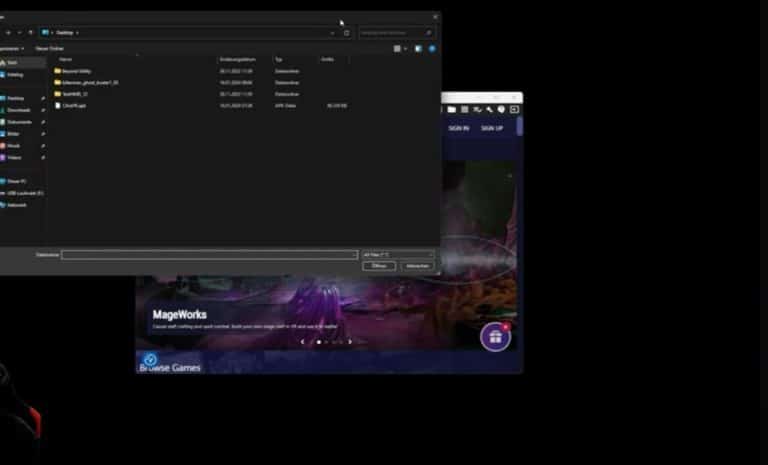This screenshot has width=768, height=465.
Task: Select the APK file in the file list
Action: click(x=73, y=105)
